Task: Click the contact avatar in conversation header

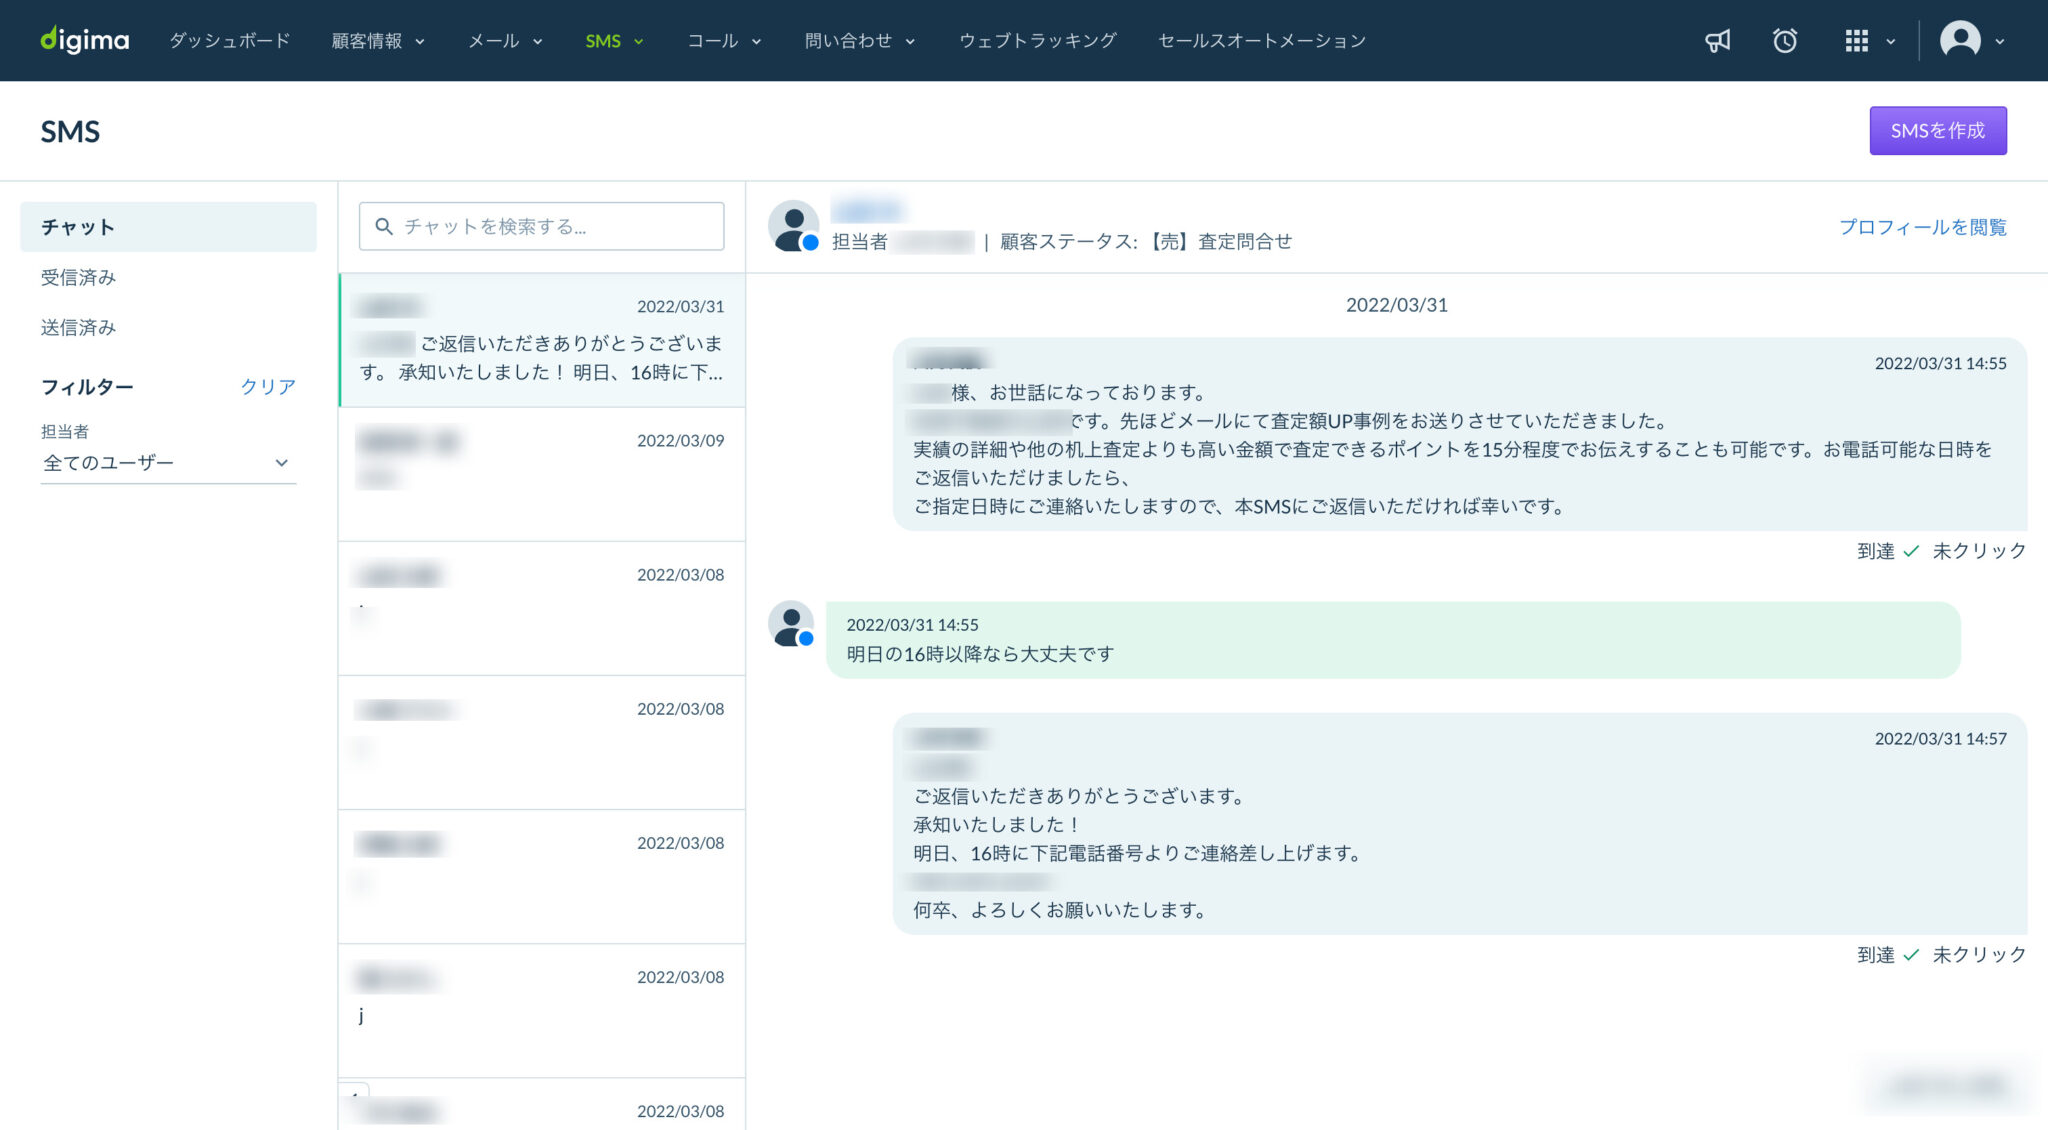Action: click(791, 225)
